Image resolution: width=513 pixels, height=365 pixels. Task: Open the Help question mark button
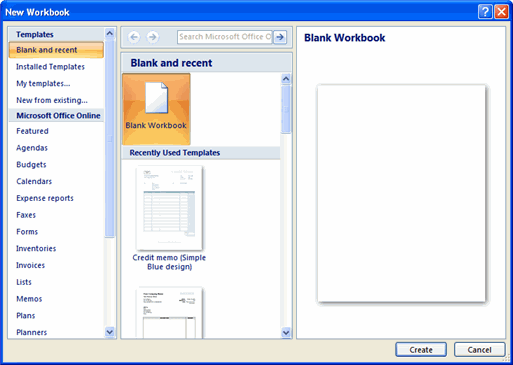(x=485, y=12)
